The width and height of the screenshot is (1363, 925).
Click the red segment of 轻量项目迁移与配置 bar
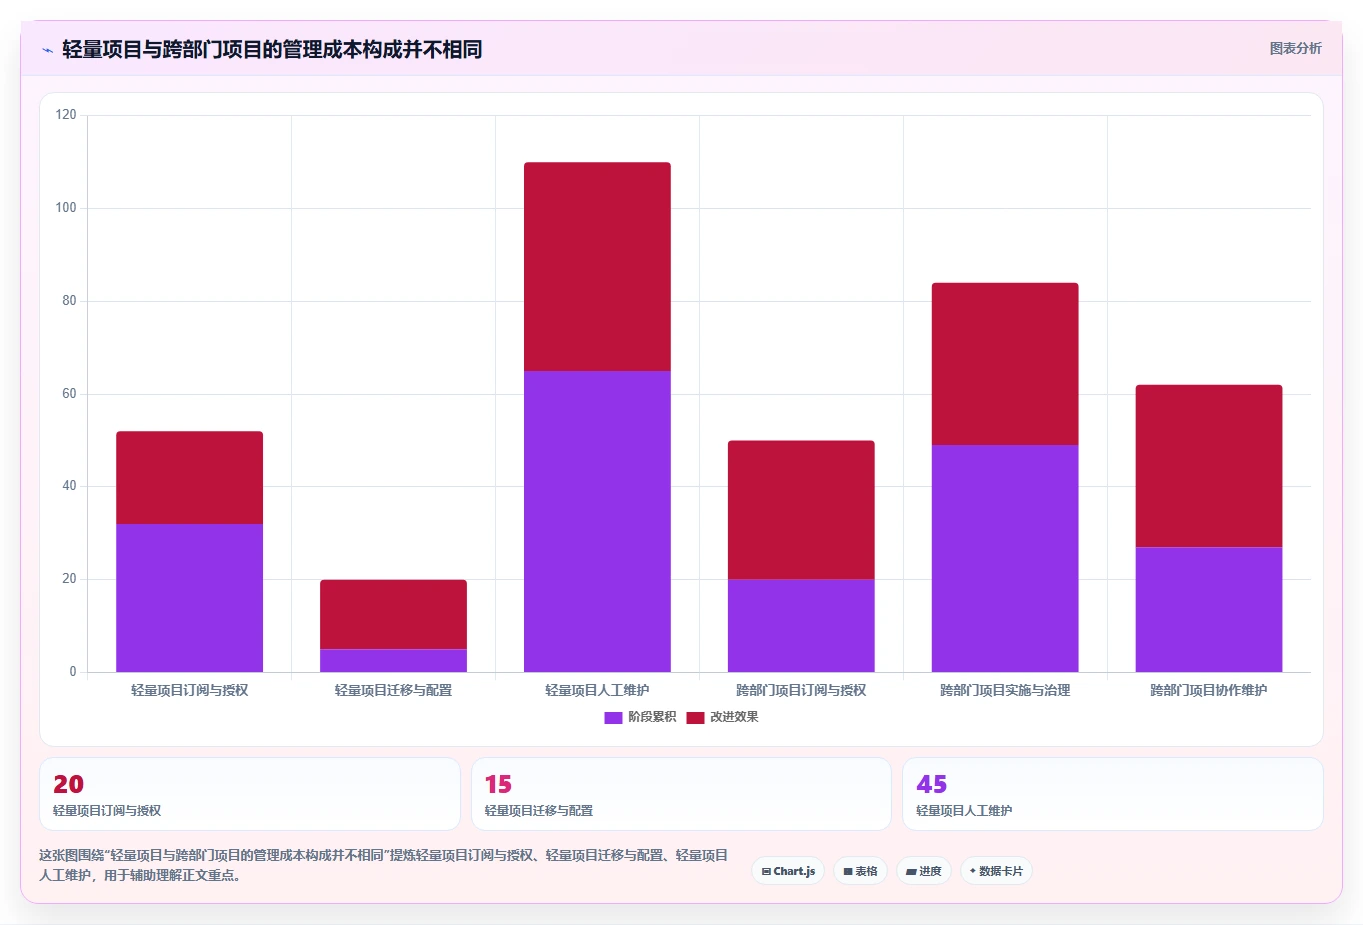[393, 614]
